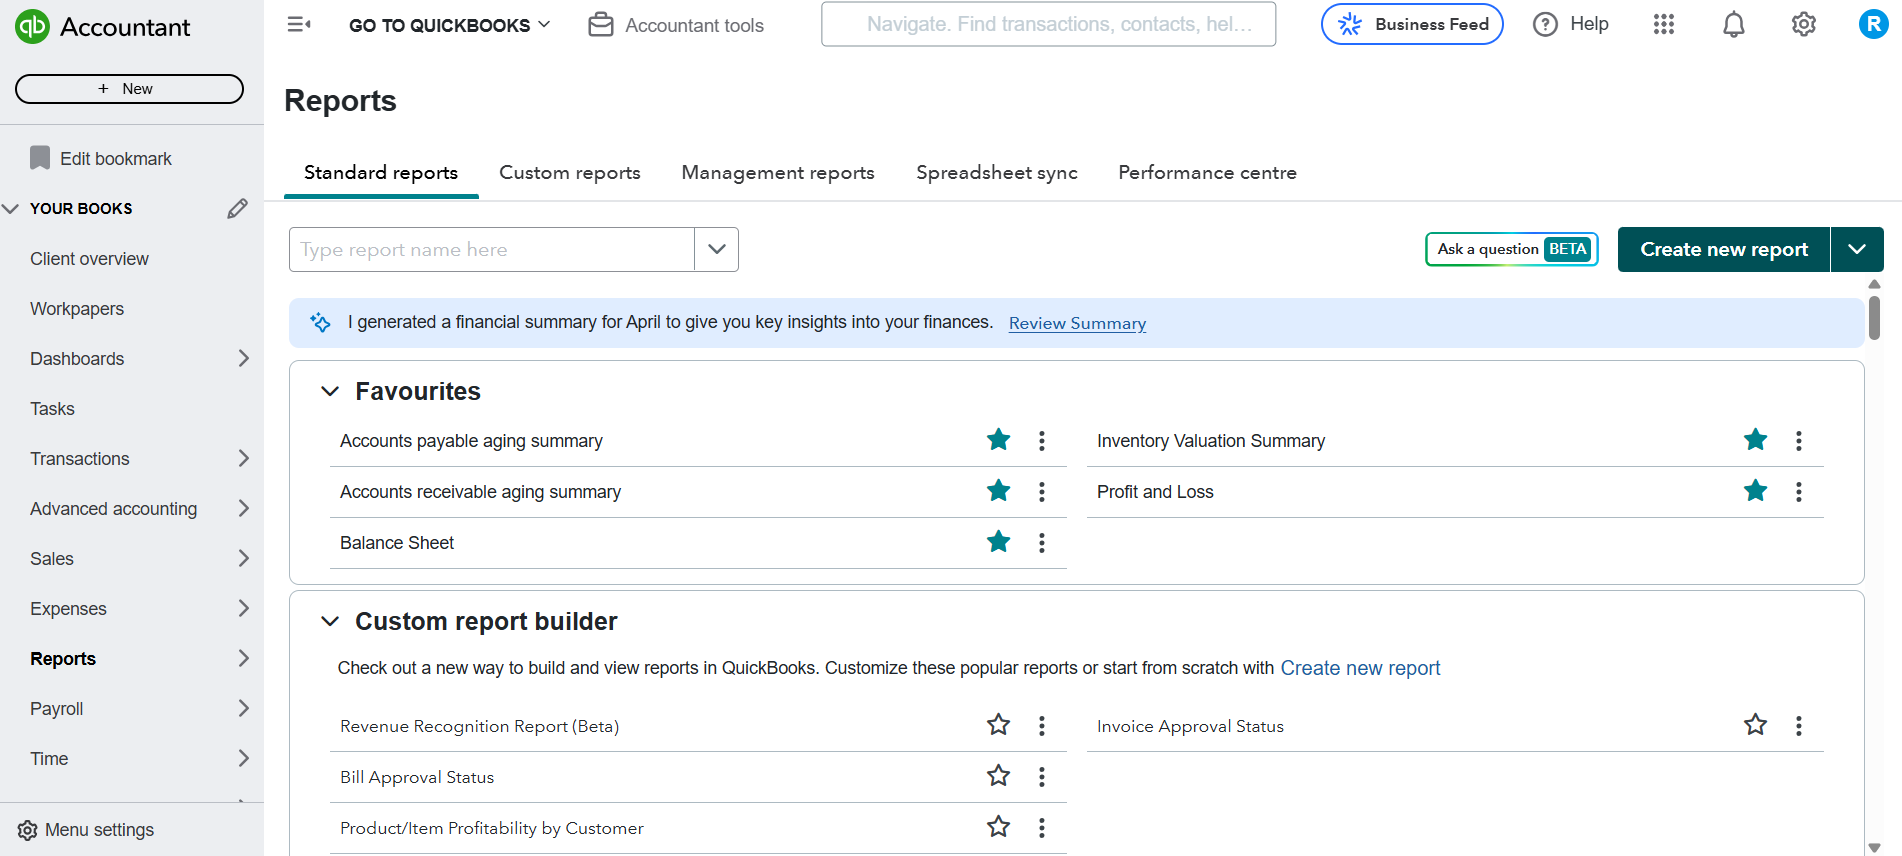This screenshot has height=856, width=1902.
Task: Unfavourite Profit and Loss star
Action: (1755, 491)
